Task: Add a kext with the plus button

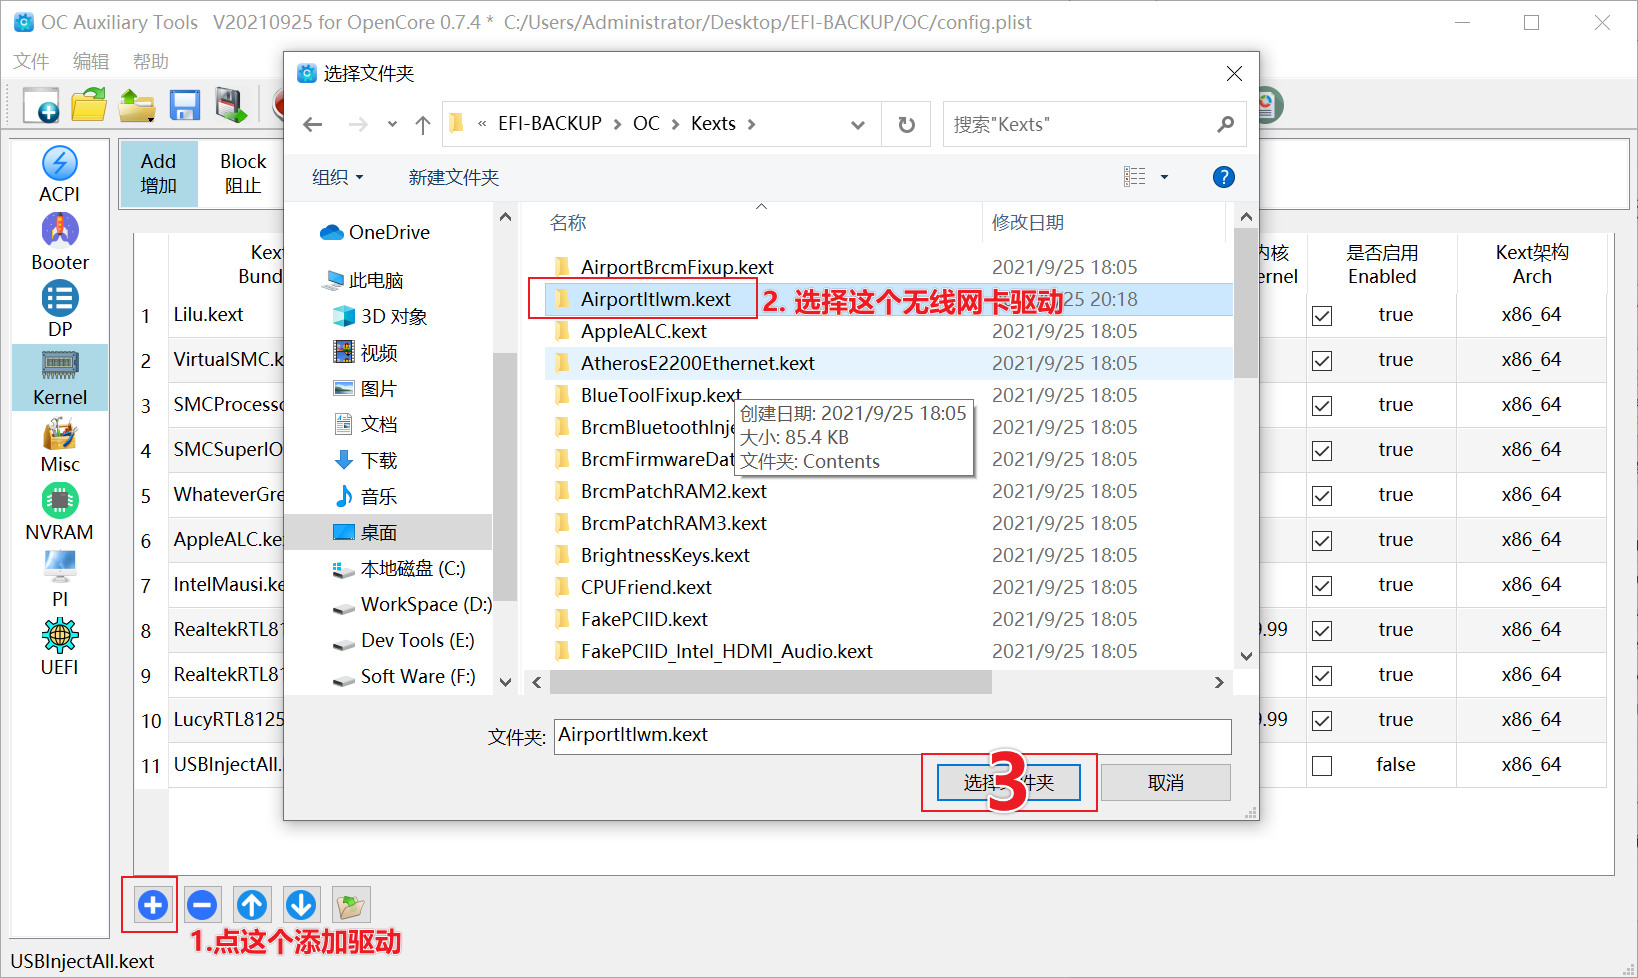Action: tap(152, 905)
